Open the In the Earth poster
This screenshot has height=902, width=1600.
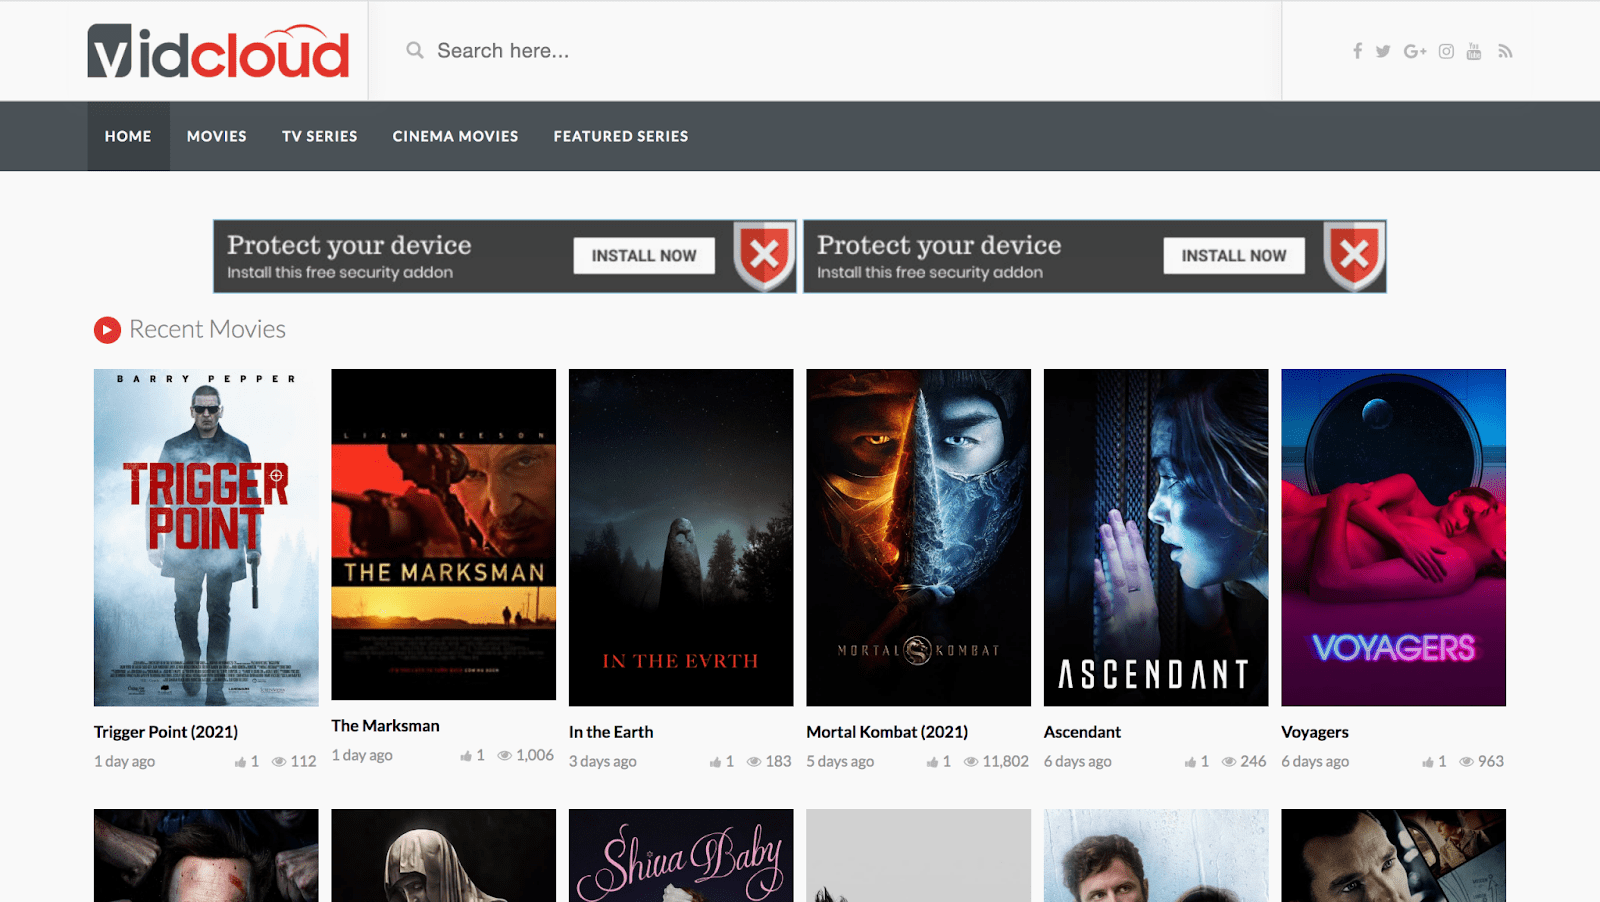[681, 538]
